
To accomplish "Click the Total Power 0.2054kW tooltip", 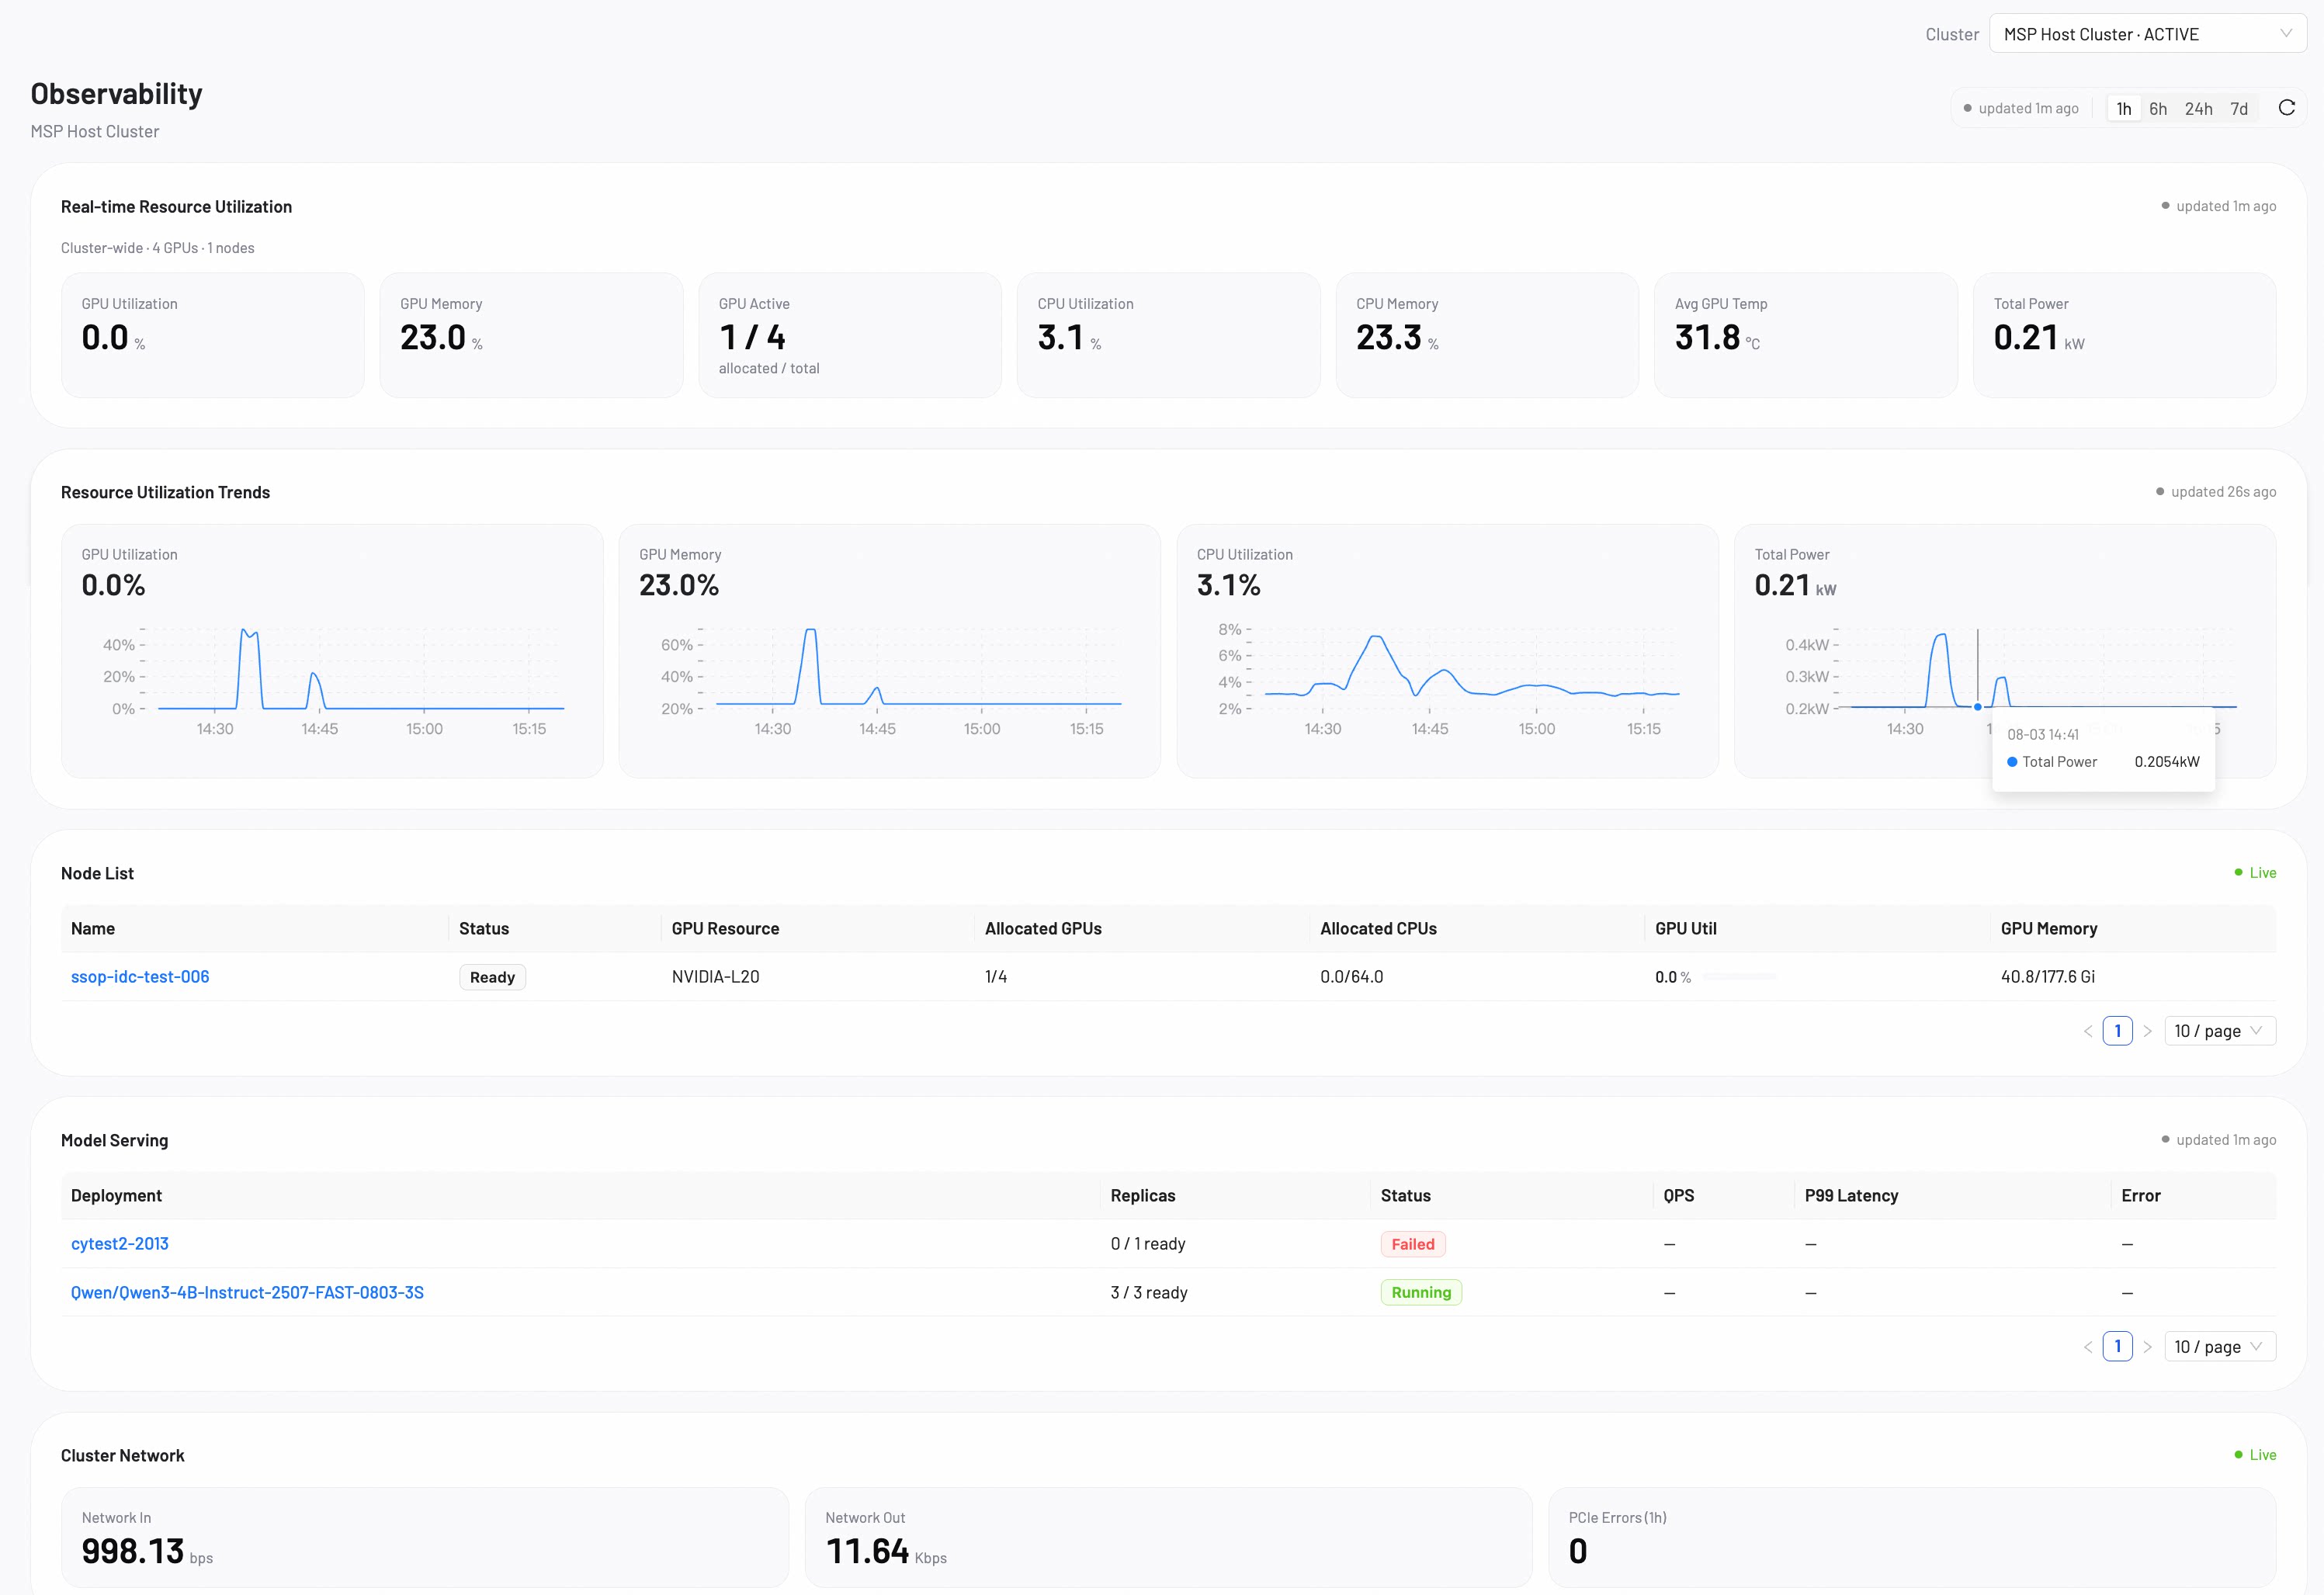I will pyautogui.click(x=2103, y=750).
